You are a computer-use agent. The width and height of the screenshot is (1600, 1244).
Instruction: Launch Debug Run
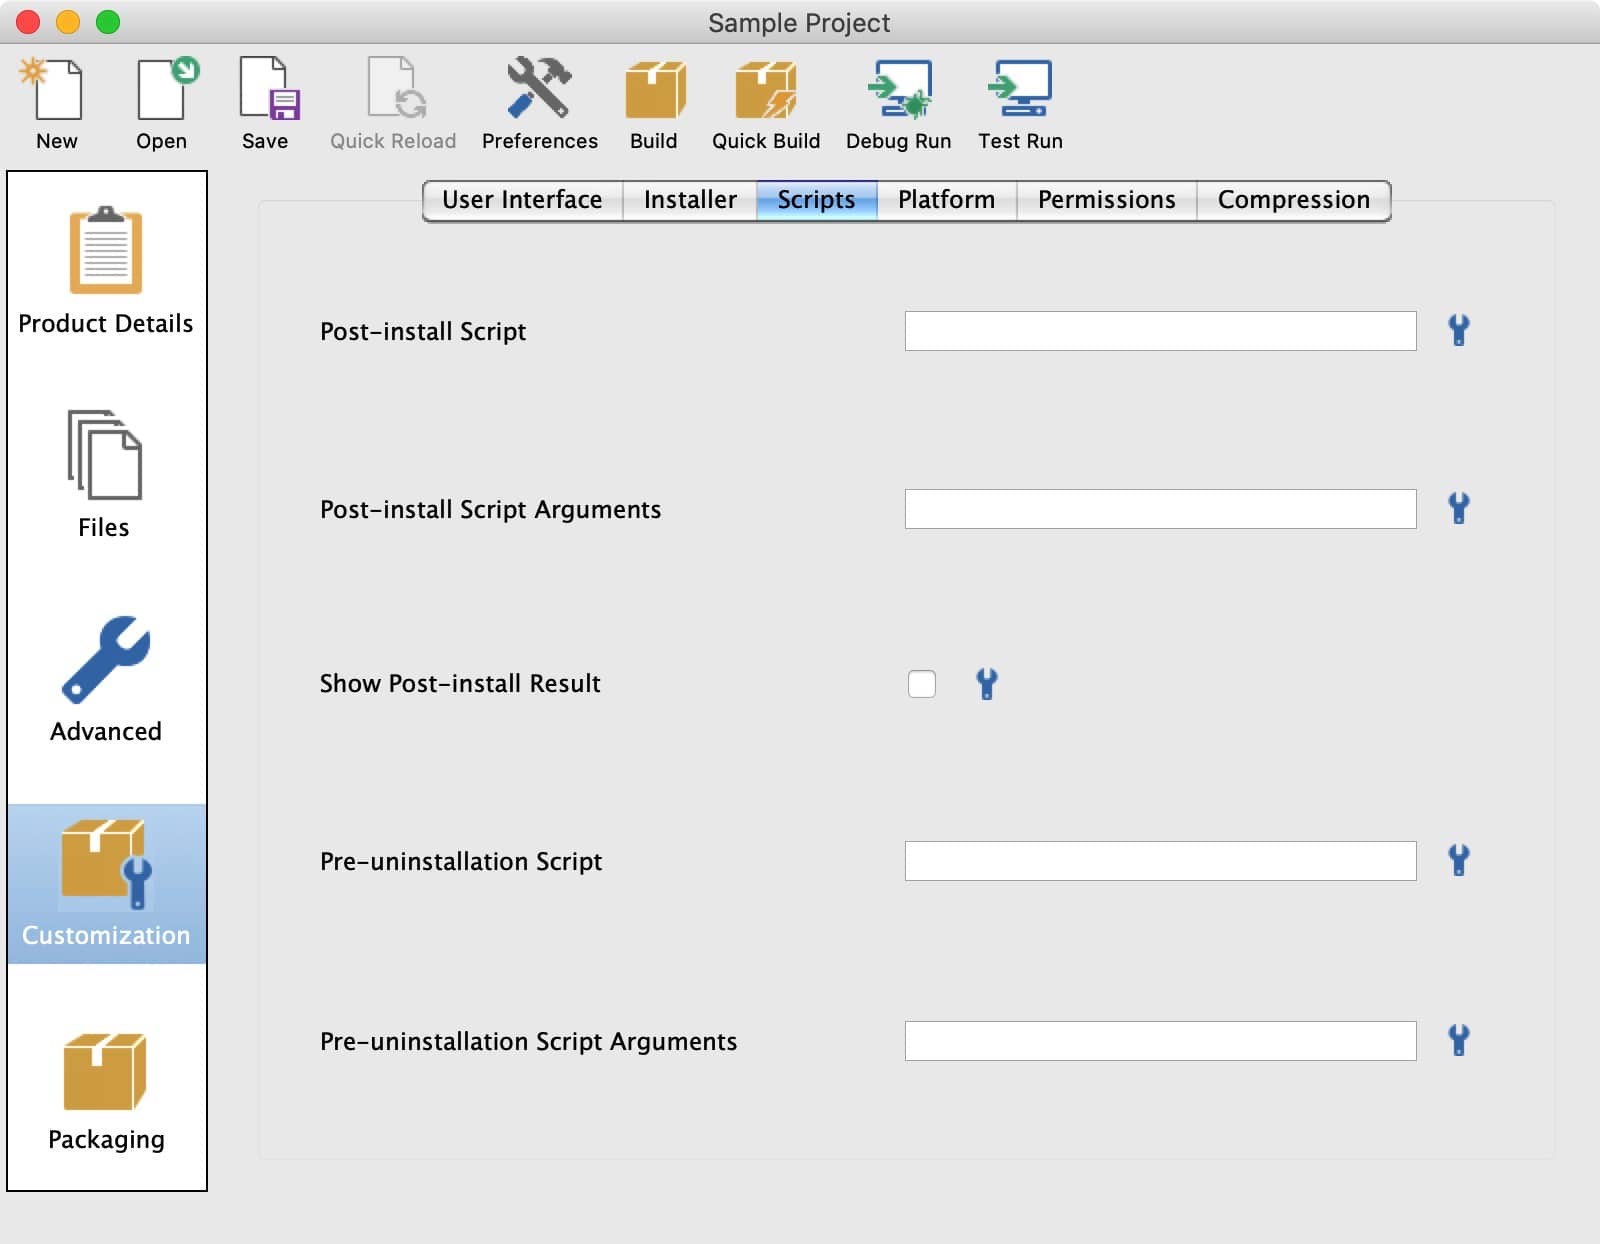[x=899, y=103]
